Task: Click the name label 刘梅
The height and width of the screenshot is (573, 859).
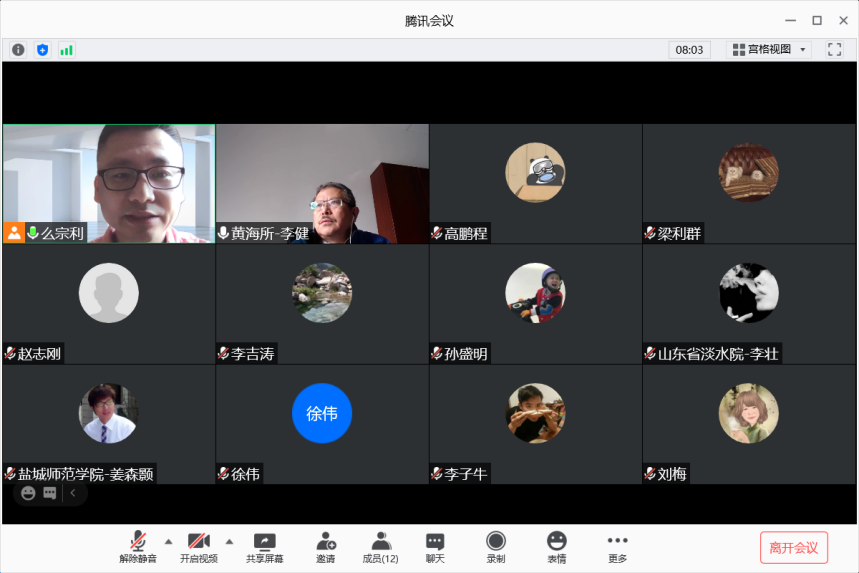Action: (672, 474)
